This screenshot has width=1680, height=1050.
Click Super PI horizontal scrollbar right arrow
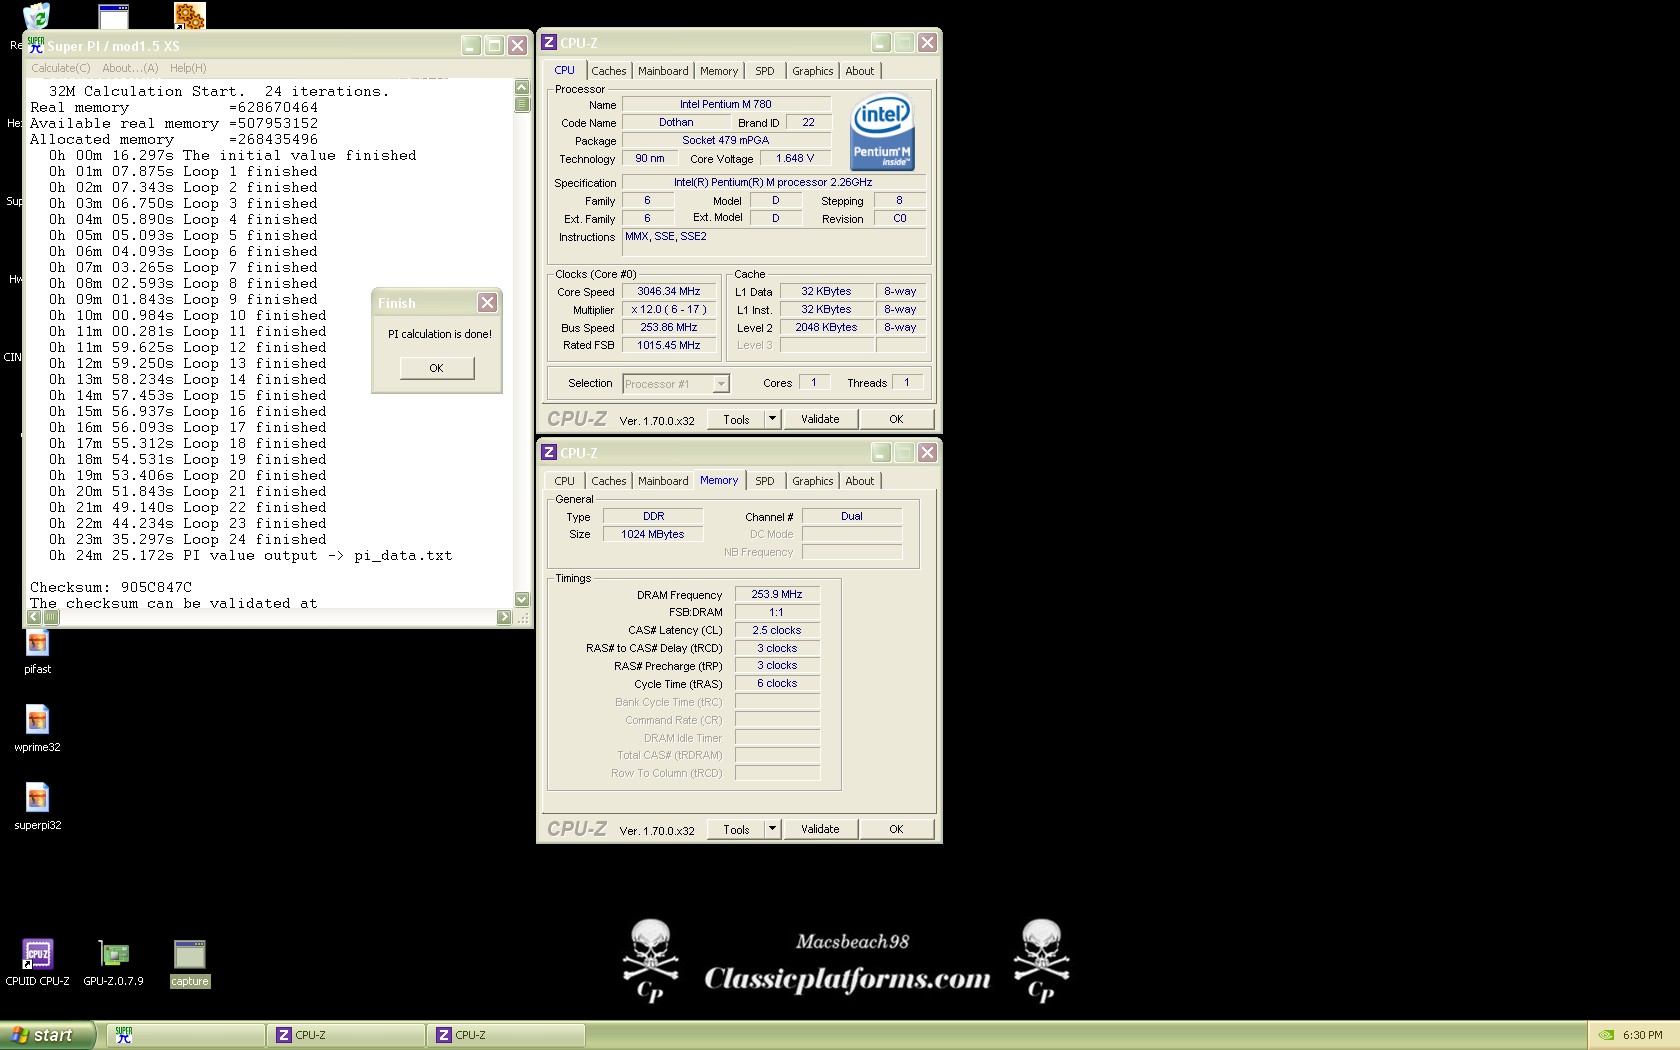tap(504, 617)
